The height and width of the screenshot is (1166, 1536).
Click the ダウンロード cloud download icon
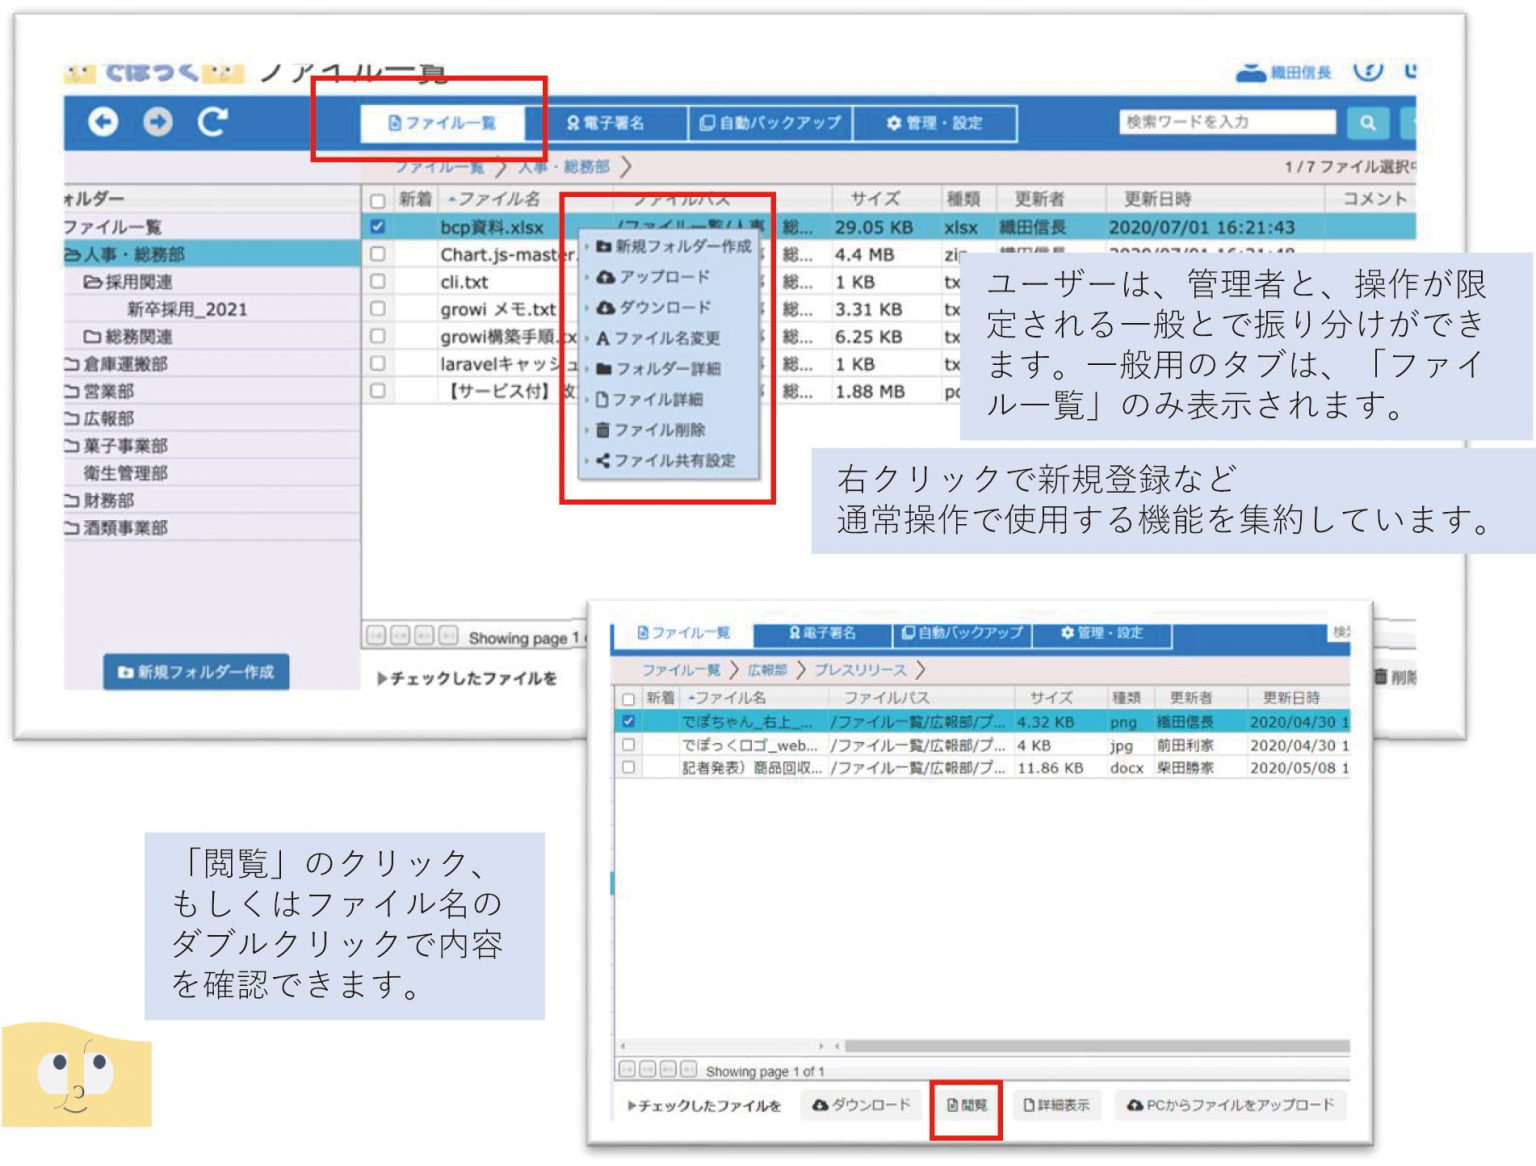[607, 308]
